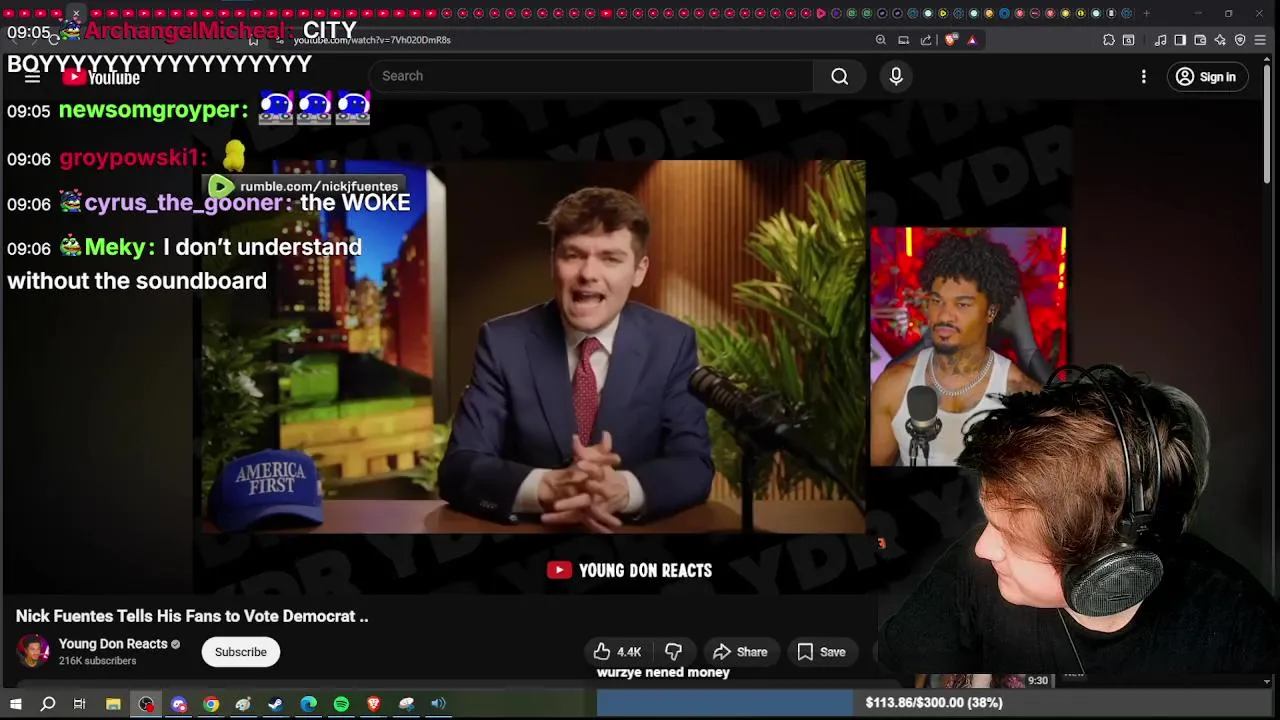Open Brave Rewards triangle icon

point(972,40)
